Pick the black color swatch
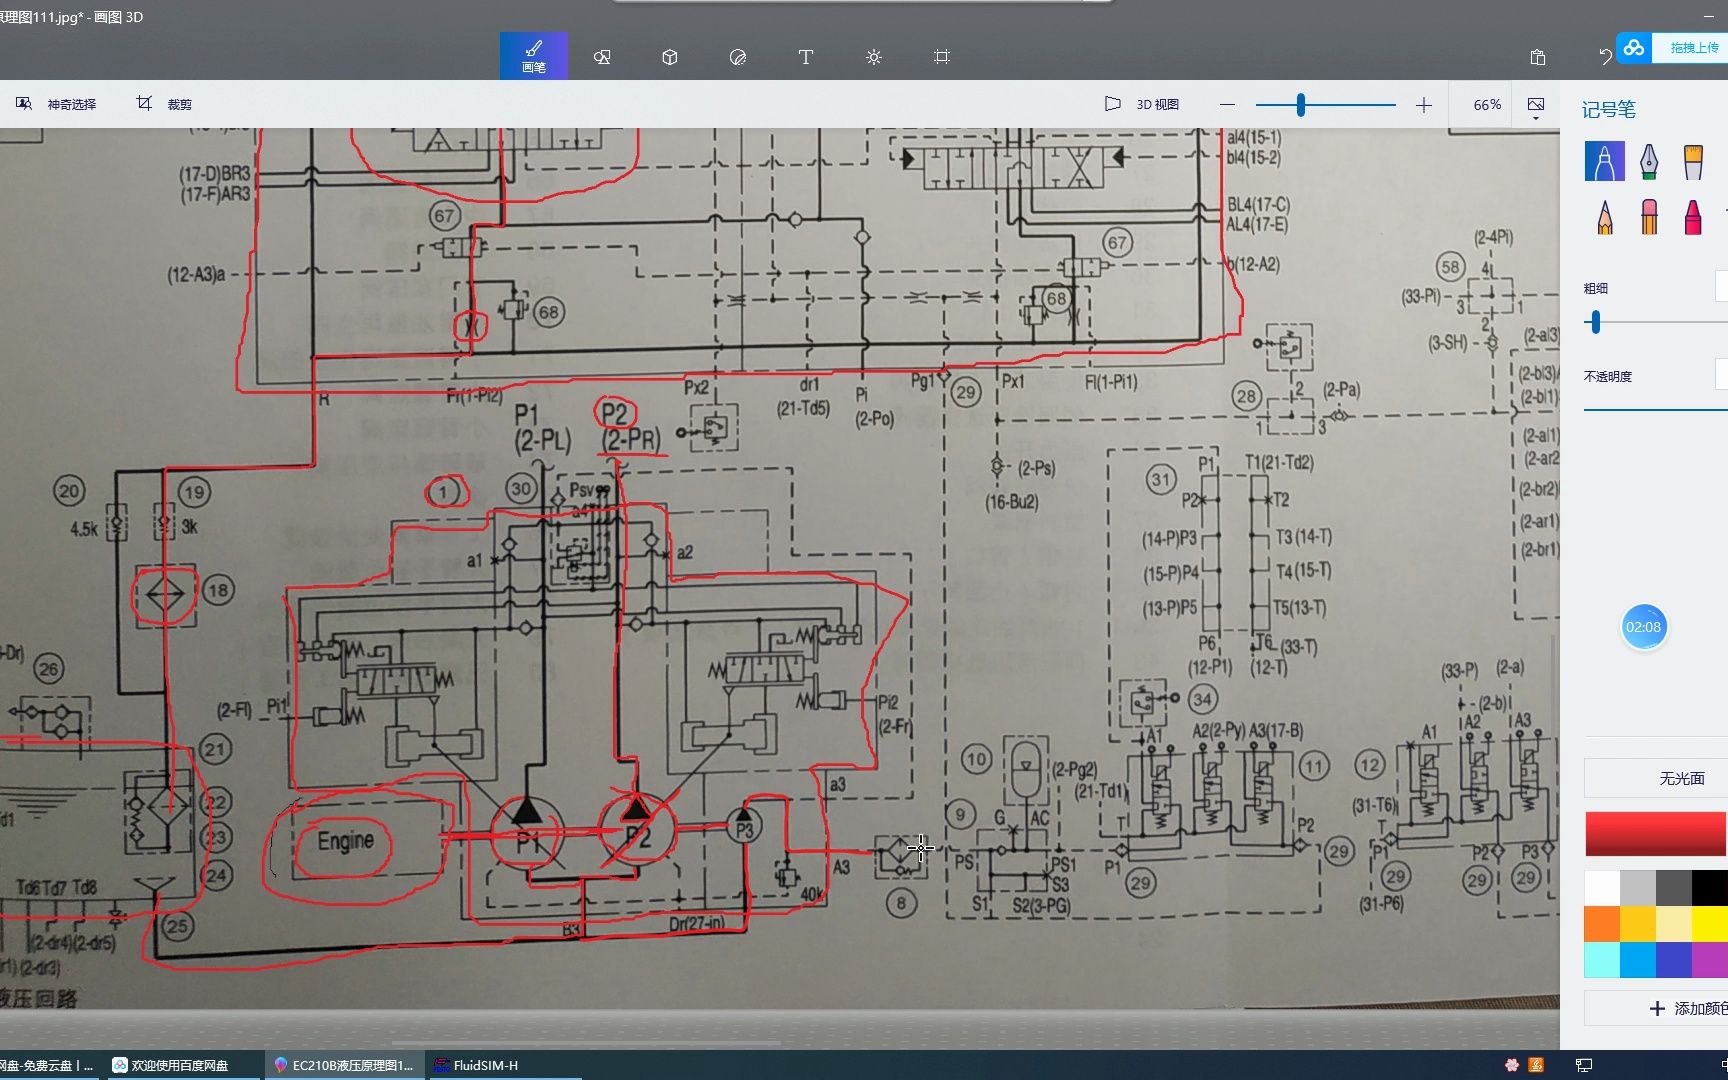This screenshot has height=1080, width=1728. [1710, 887]
